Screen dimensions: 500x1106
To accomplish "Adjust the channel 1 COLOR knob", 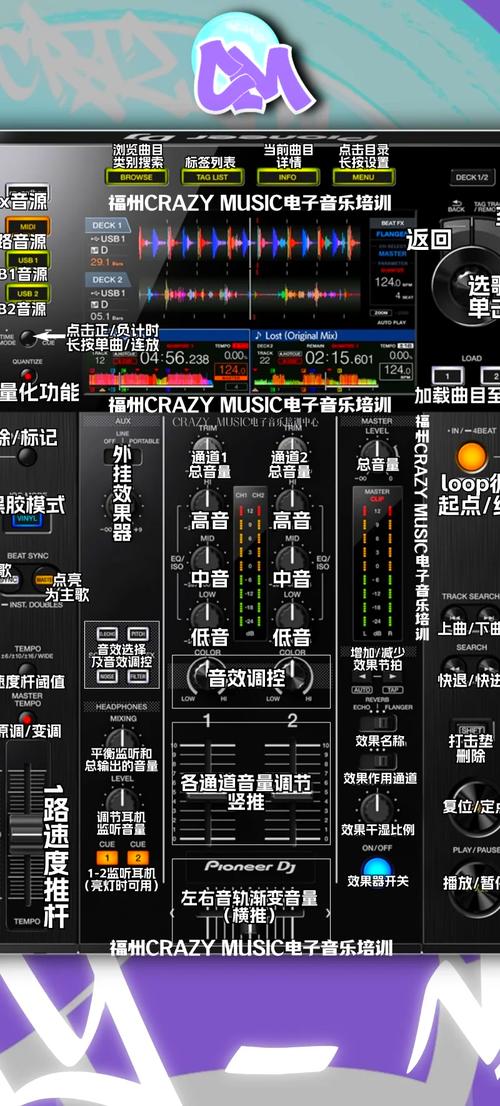I will pyautogui.click(x=209, y=677).
